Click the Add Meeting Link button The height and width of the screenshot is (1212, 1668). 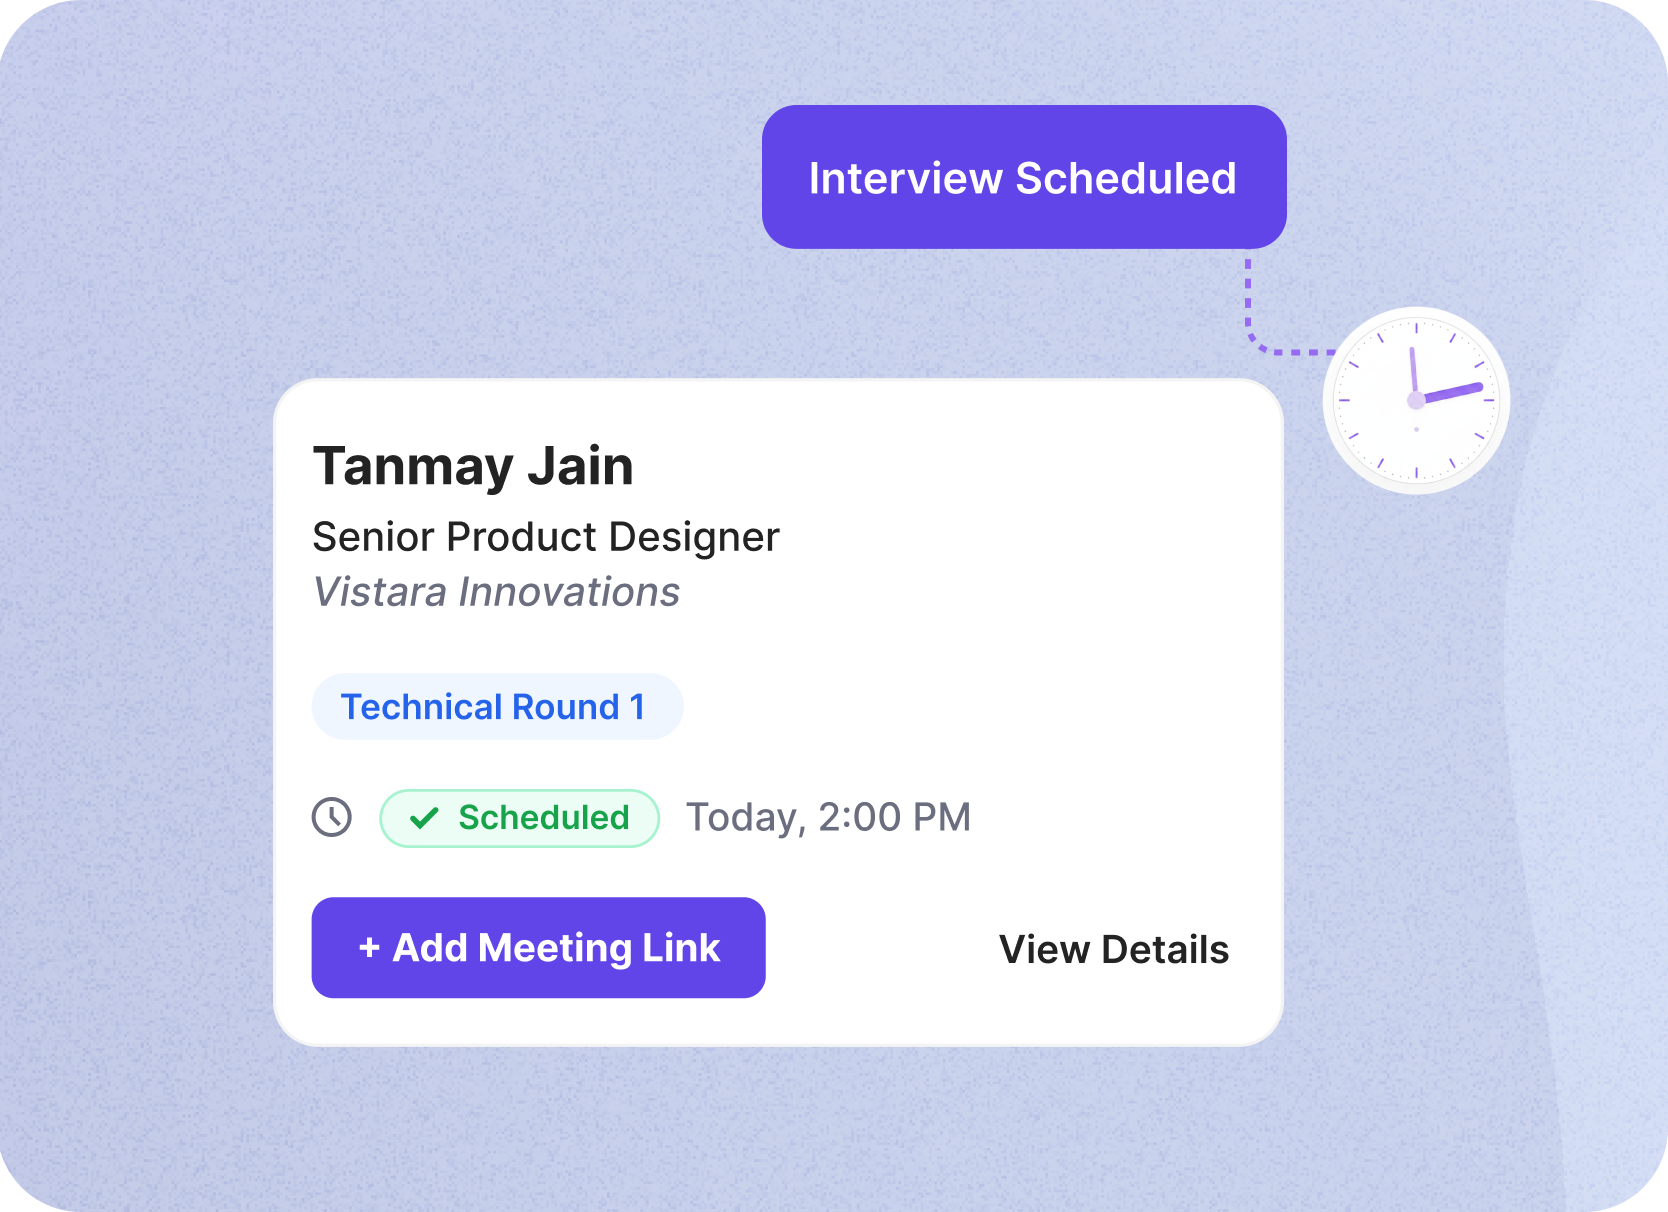point(538,947)
